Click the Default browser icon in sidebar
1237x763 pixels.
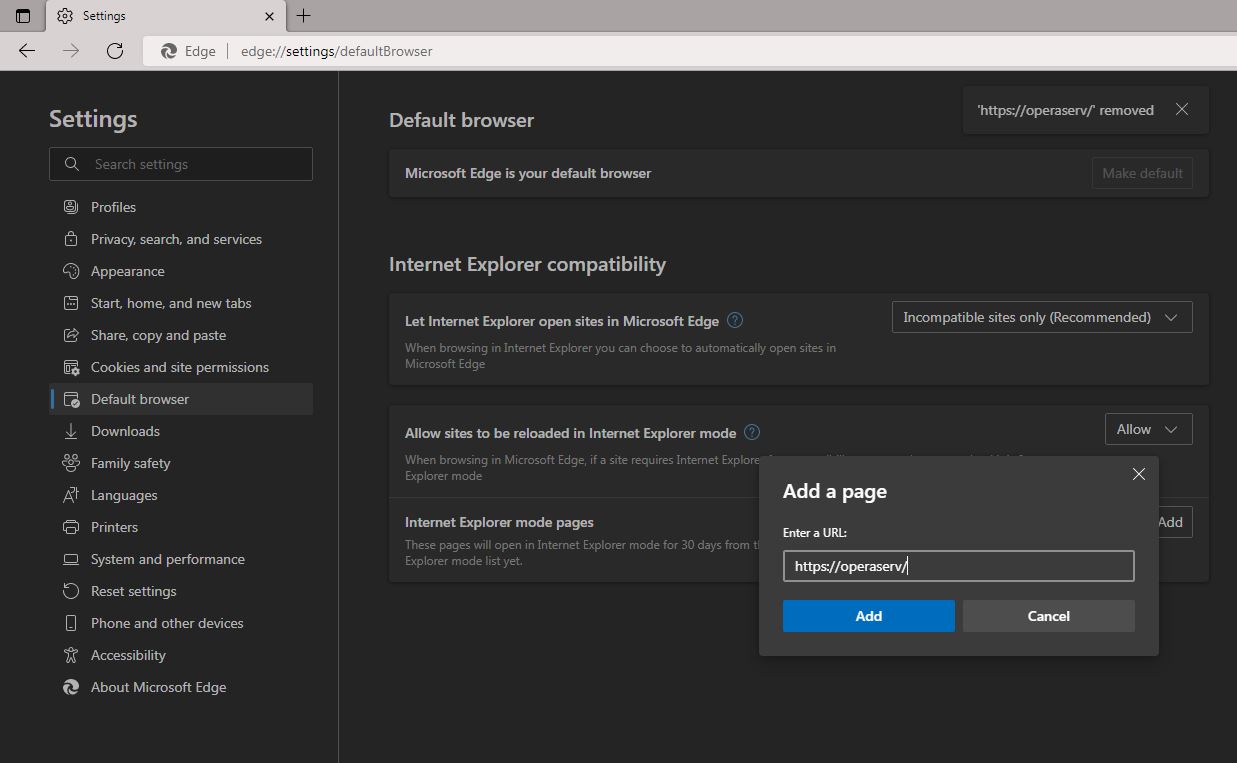point(71,399)
